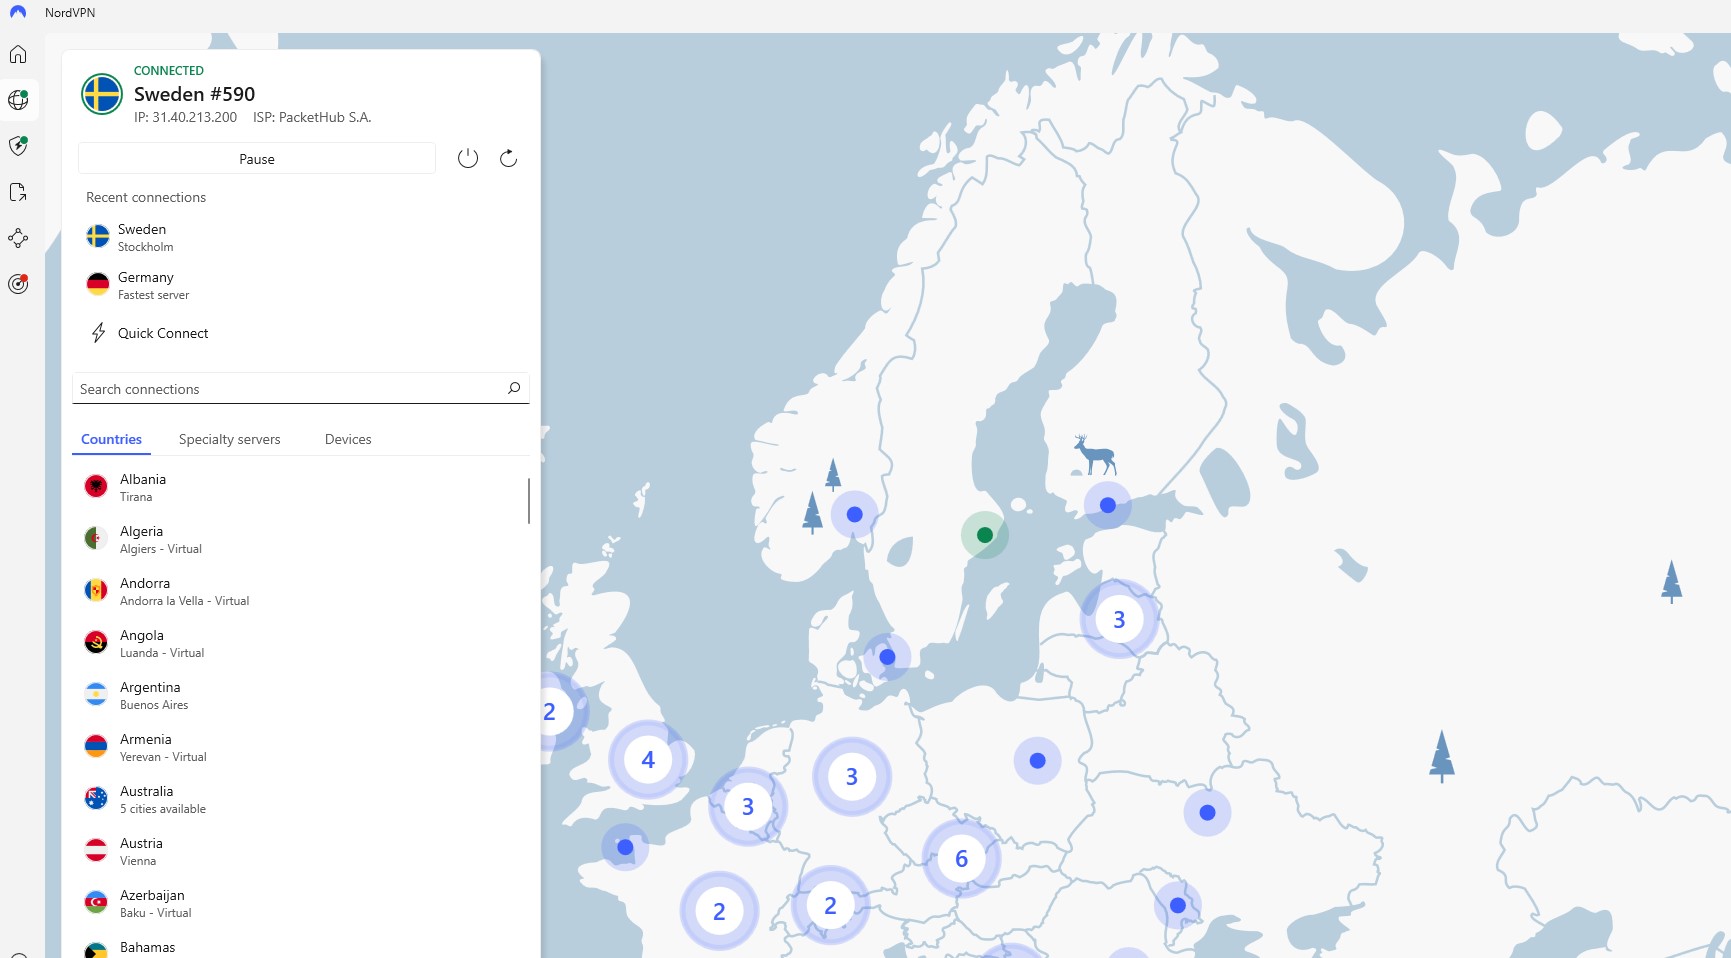Screen dimensions: 1731x958
Task: Pause the VPN connection
Action: pyautogui.click(x=257, y=159)
